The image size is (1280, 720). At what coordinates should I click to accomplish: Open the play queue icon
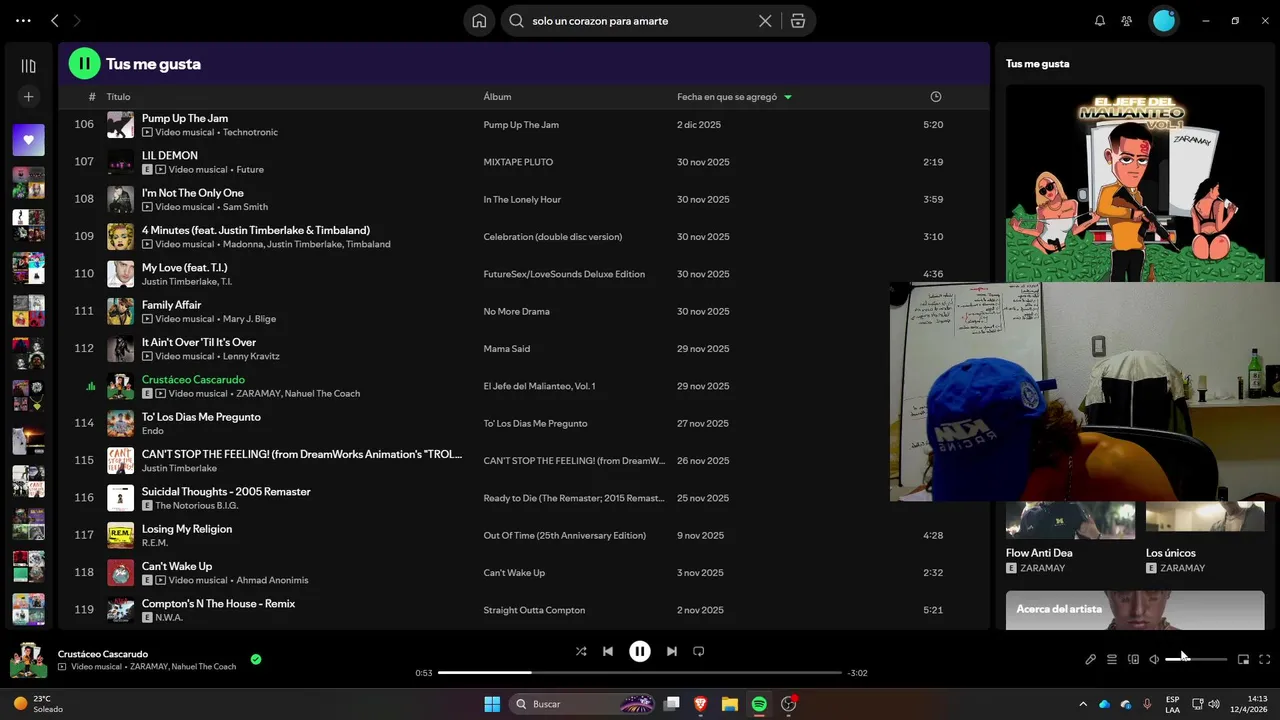click(x=1112, y=659)
